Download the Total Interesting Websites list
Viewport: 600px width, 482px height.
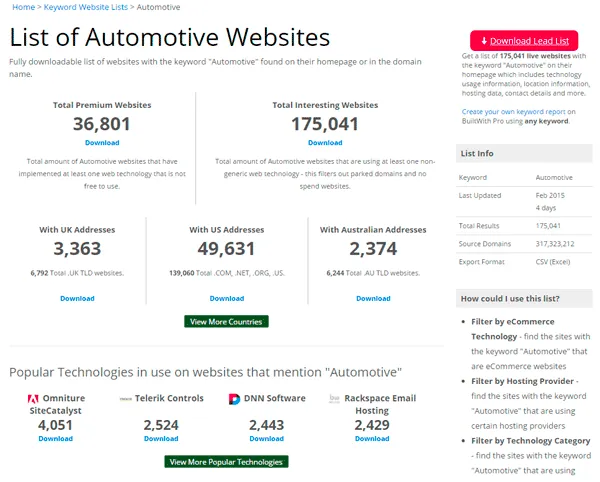325,143
